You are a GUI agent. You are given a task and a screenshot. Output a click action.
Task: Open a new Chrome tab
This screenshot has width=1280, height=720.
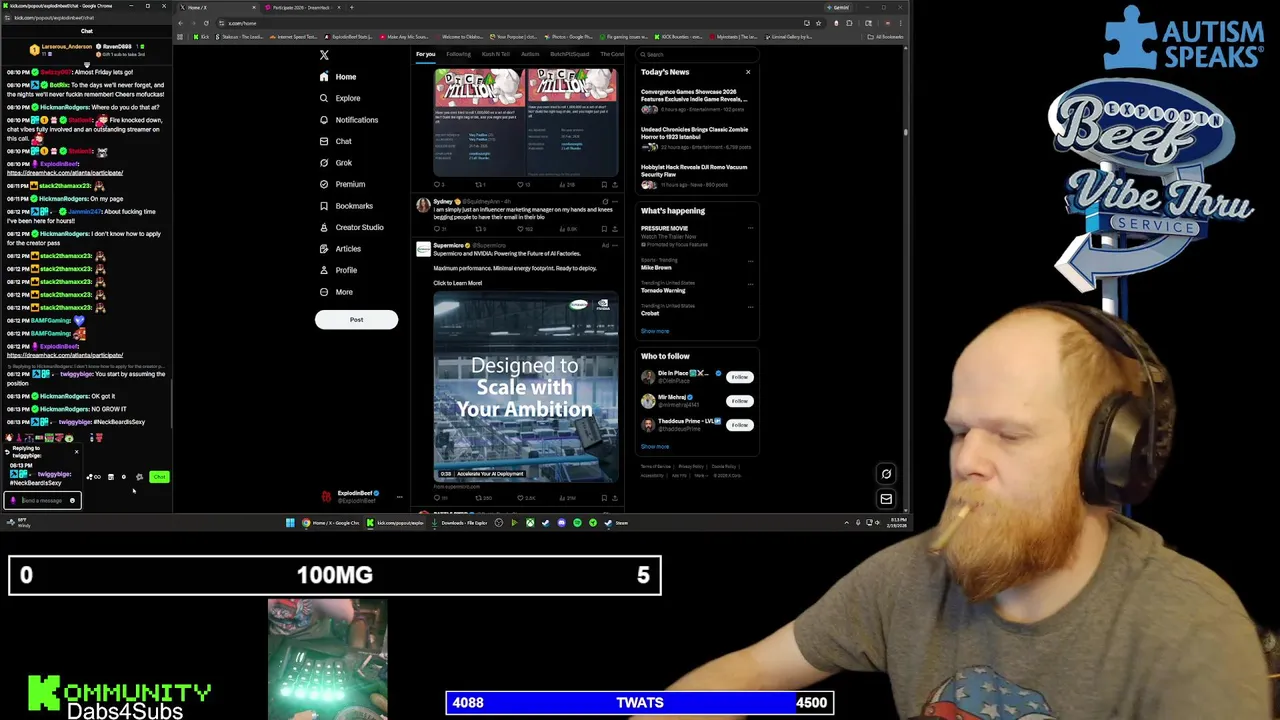pyautogui.click(x=351, y=7)
